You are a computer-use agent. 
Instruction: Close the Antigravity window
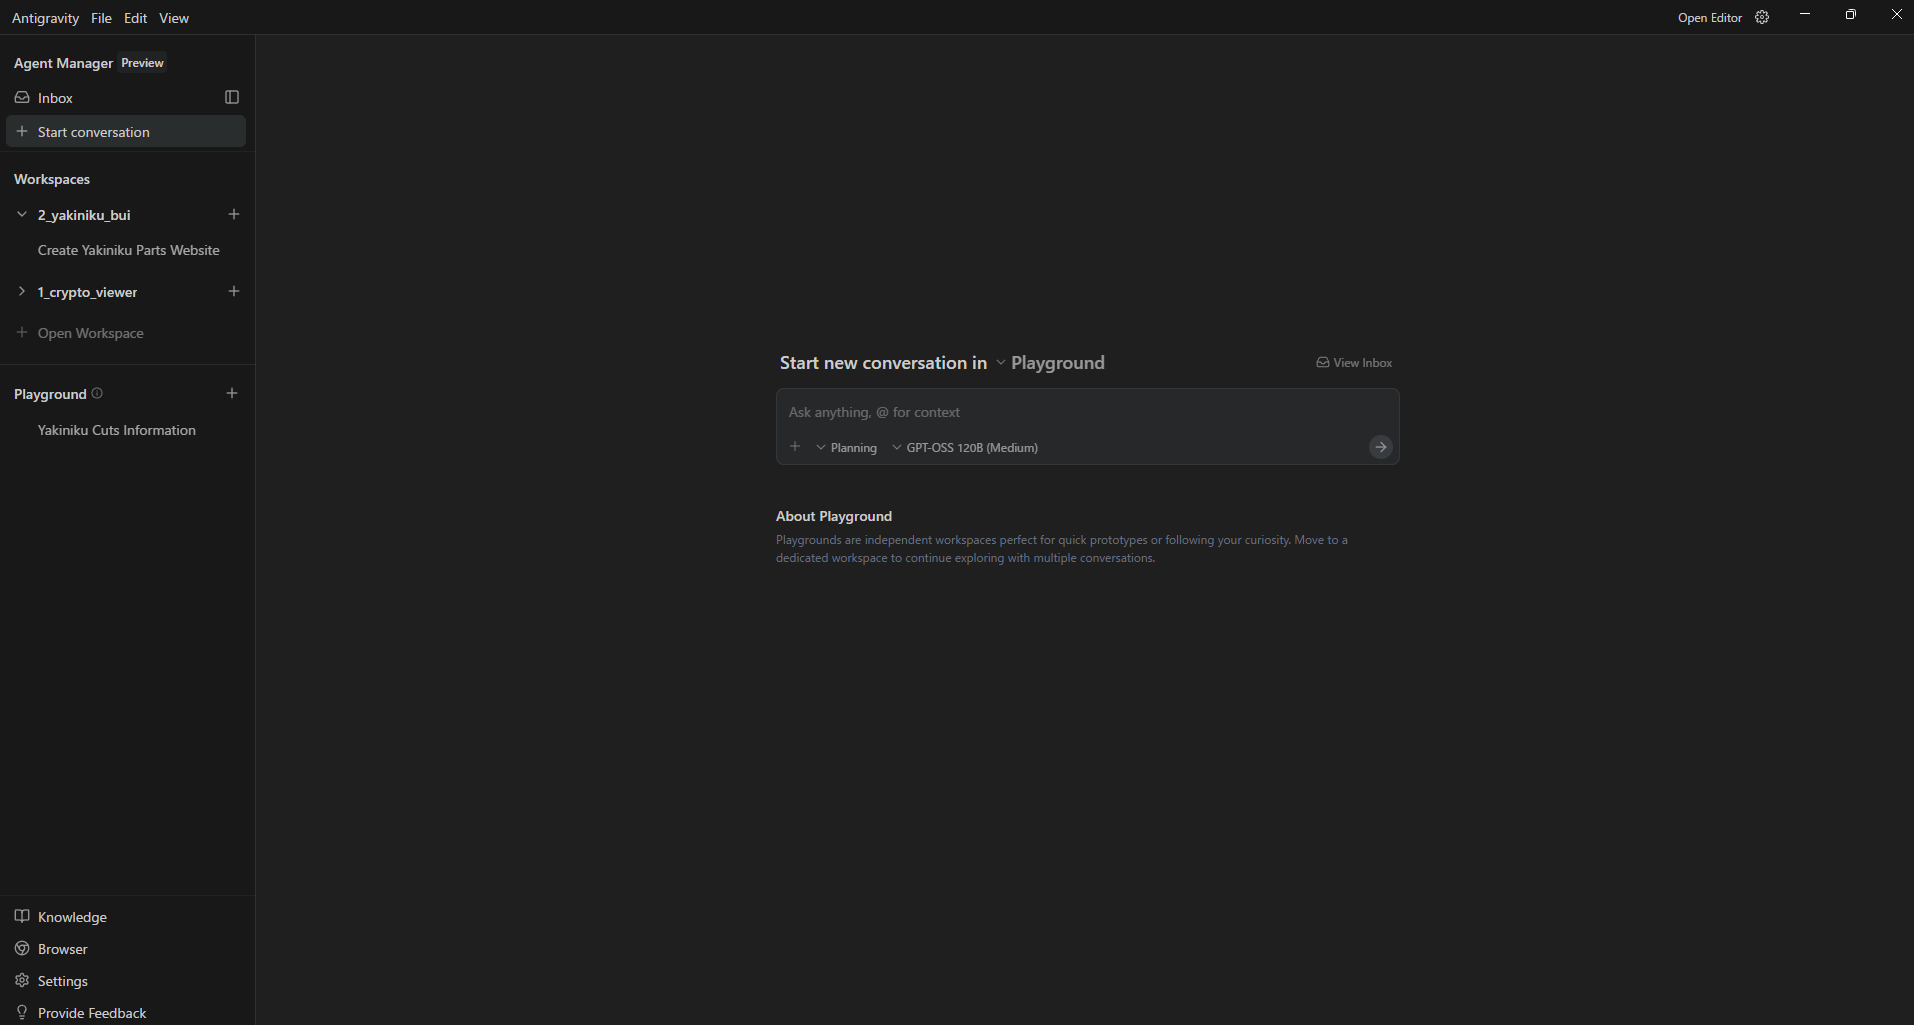click(x=1896, y=15)
